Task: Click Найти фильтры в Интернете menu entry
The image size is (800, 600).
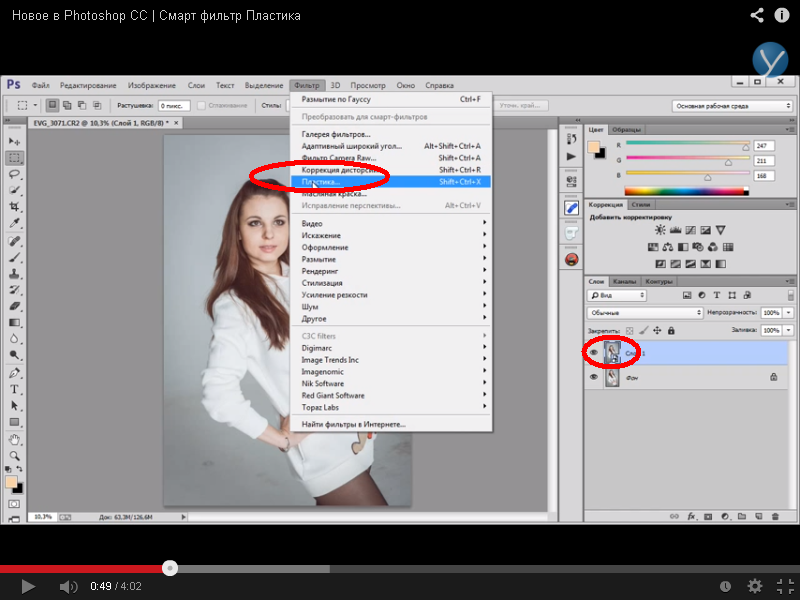Action: click(x=354, y=424)
